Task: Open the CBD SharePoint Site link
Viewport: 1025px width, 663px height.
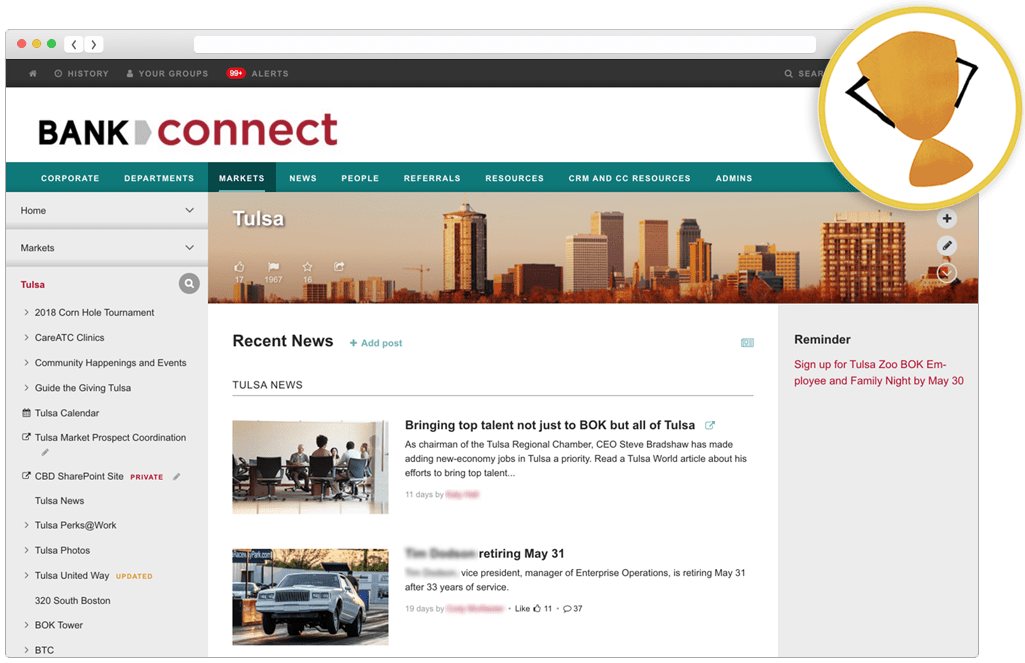Action: 79,477
